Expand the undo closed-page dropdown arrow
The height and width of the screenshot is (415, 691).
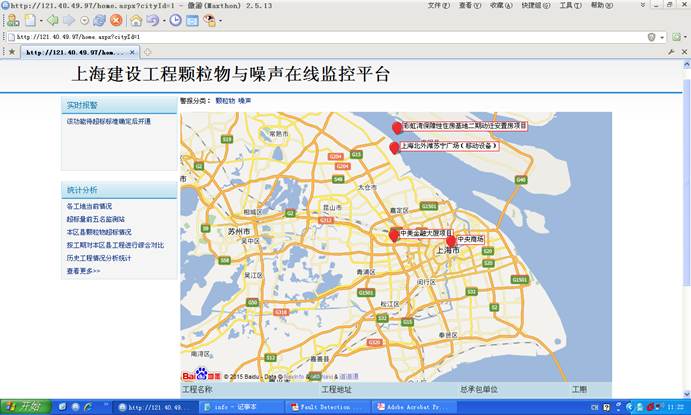tap(163, 20)
